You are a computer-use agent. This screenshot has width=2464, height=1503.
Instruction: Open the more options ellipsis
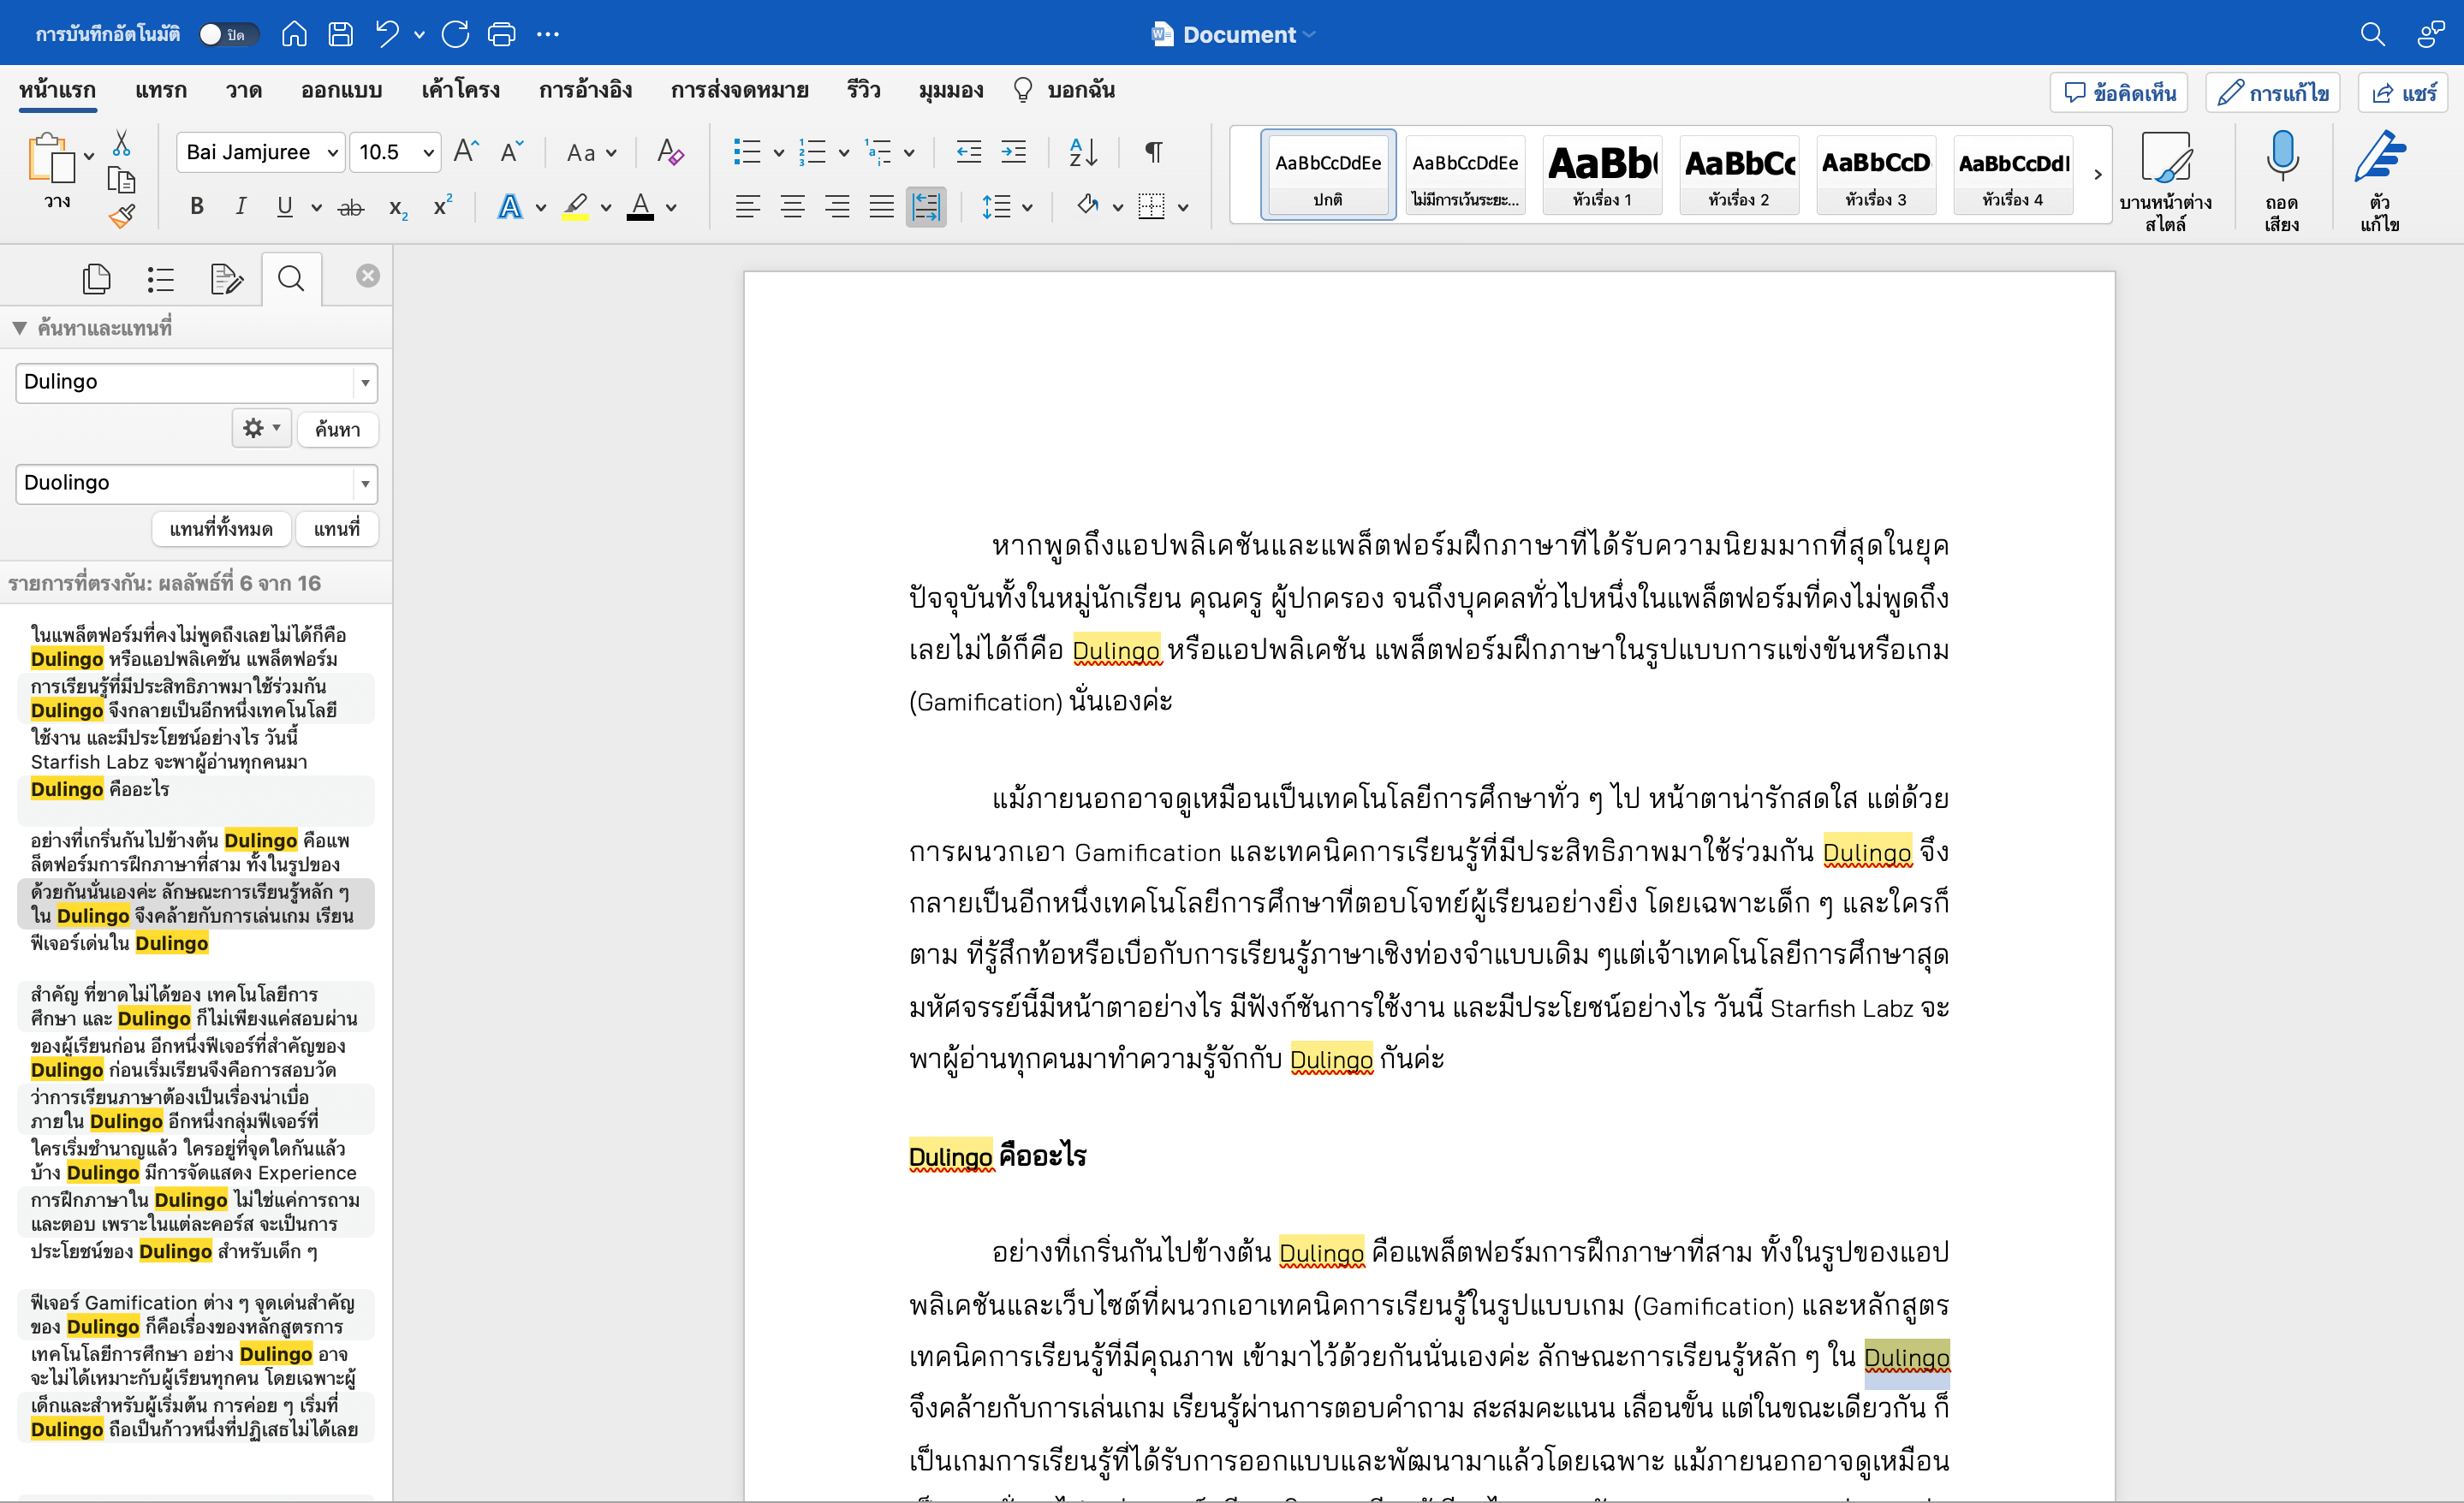coord(548,34)
